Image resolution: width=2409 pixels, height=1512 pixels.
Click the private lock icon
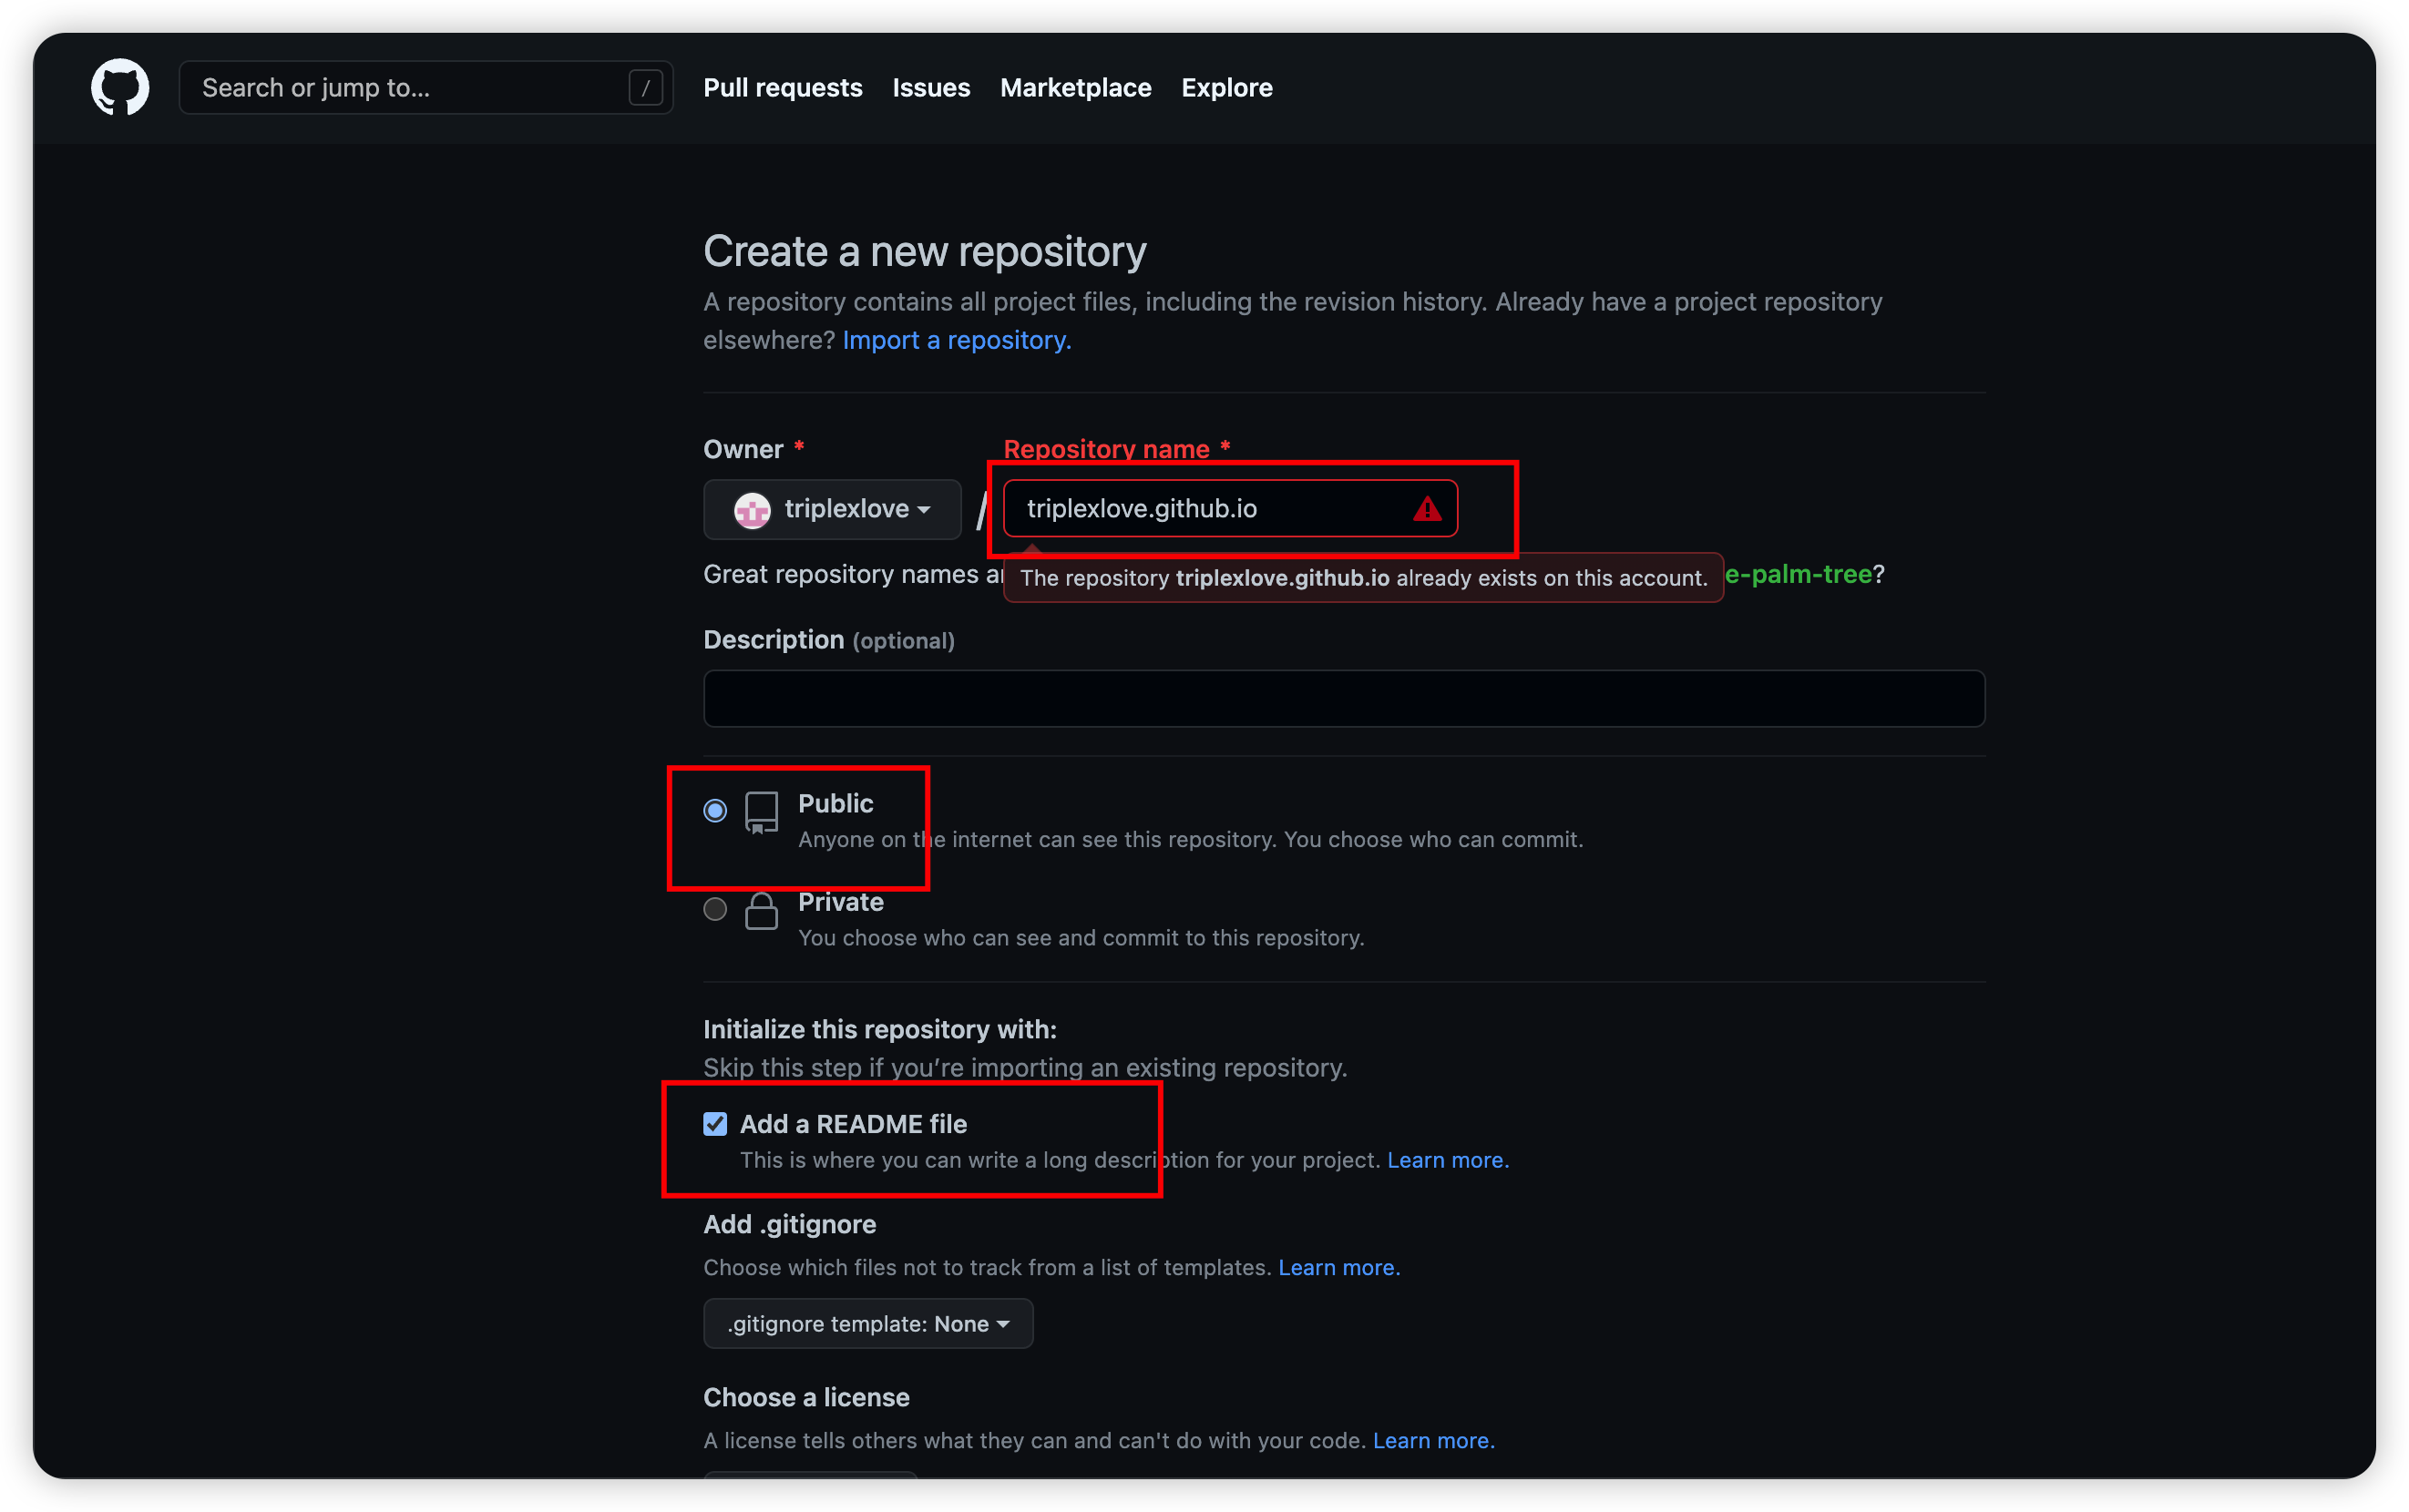(x=761, y=910)
